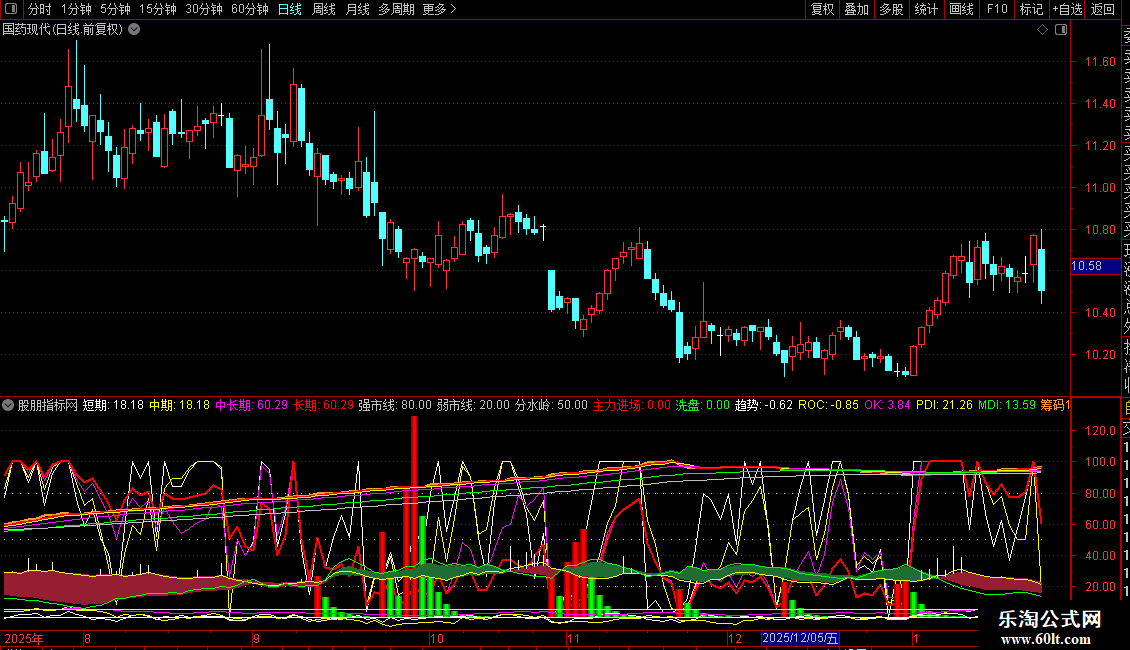Expand the 国药现代 chart title dropdown
Viewport: 1130px width, 650px height.
134,29
